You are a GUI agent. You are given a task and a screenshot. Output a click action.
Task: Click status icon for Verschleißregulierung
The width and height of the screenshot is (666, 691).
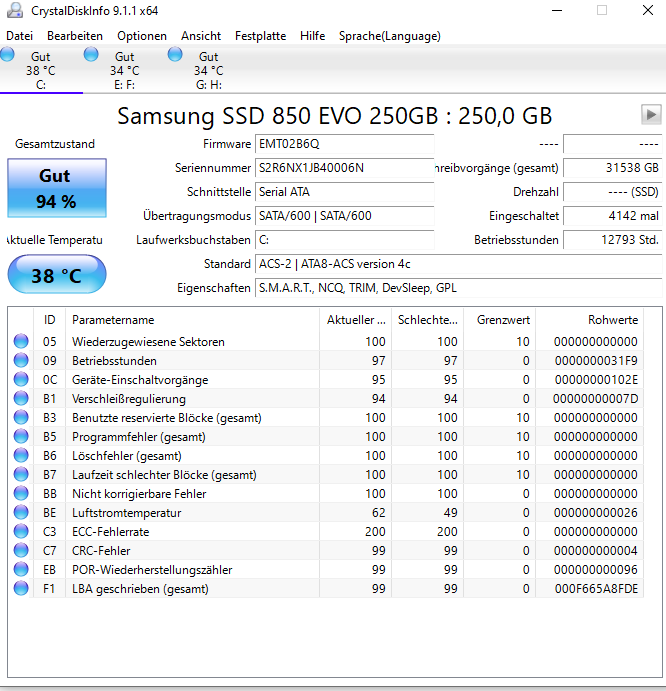pyautogui.click(x=21, y=398)
